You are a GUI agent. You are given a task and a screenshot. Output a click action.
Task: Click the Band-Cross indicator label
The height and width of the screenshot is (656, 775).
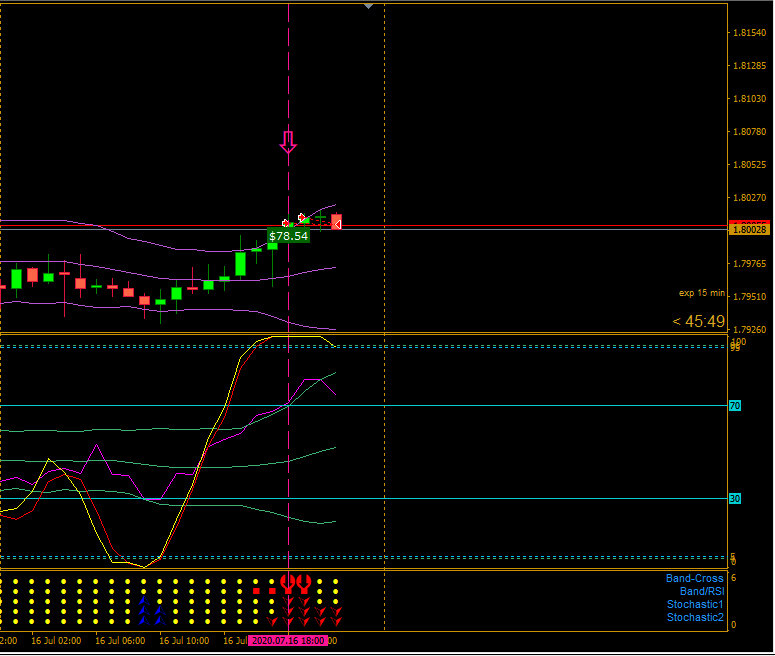point(694,578)
